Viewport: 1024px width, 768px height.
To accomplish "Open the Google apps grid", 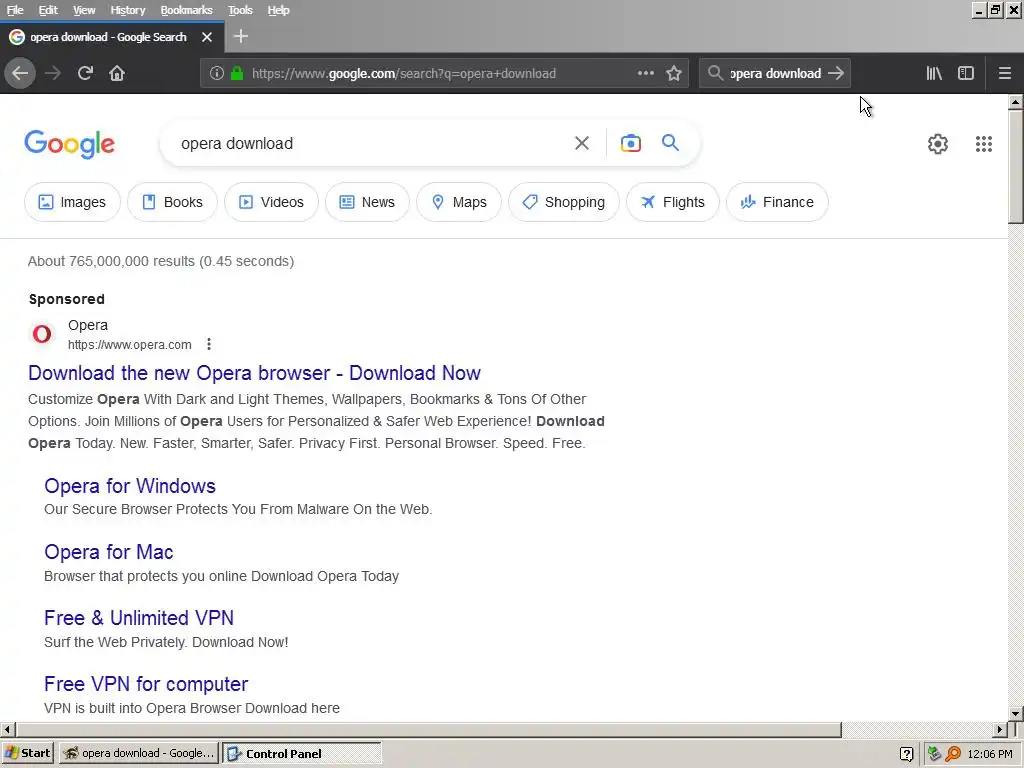I will [984, 144].
